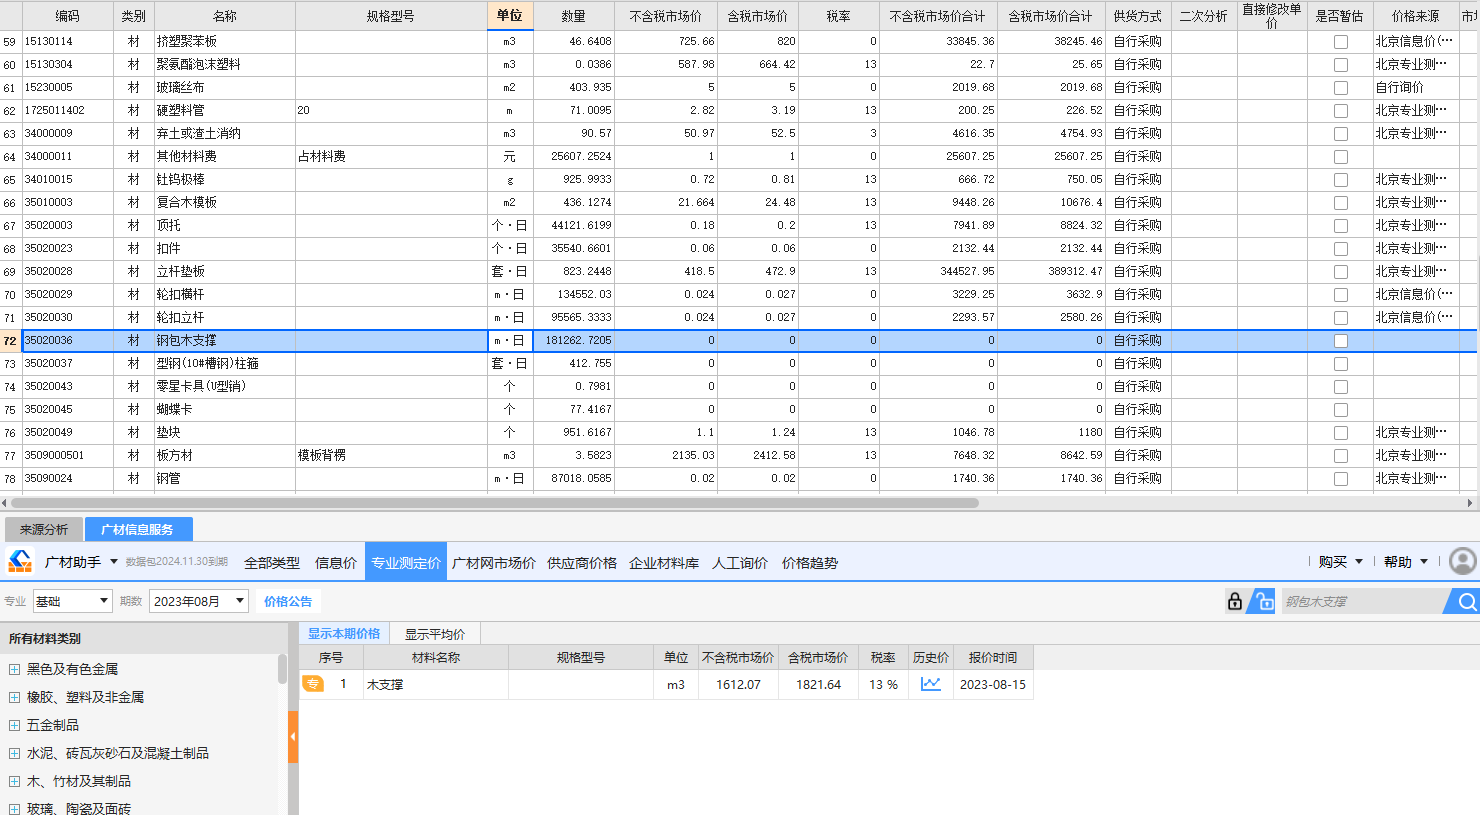1480x815 pixels.
Task: Tick 是否暂估 checkbox for 钢管 row
Action: point(1340,479)
